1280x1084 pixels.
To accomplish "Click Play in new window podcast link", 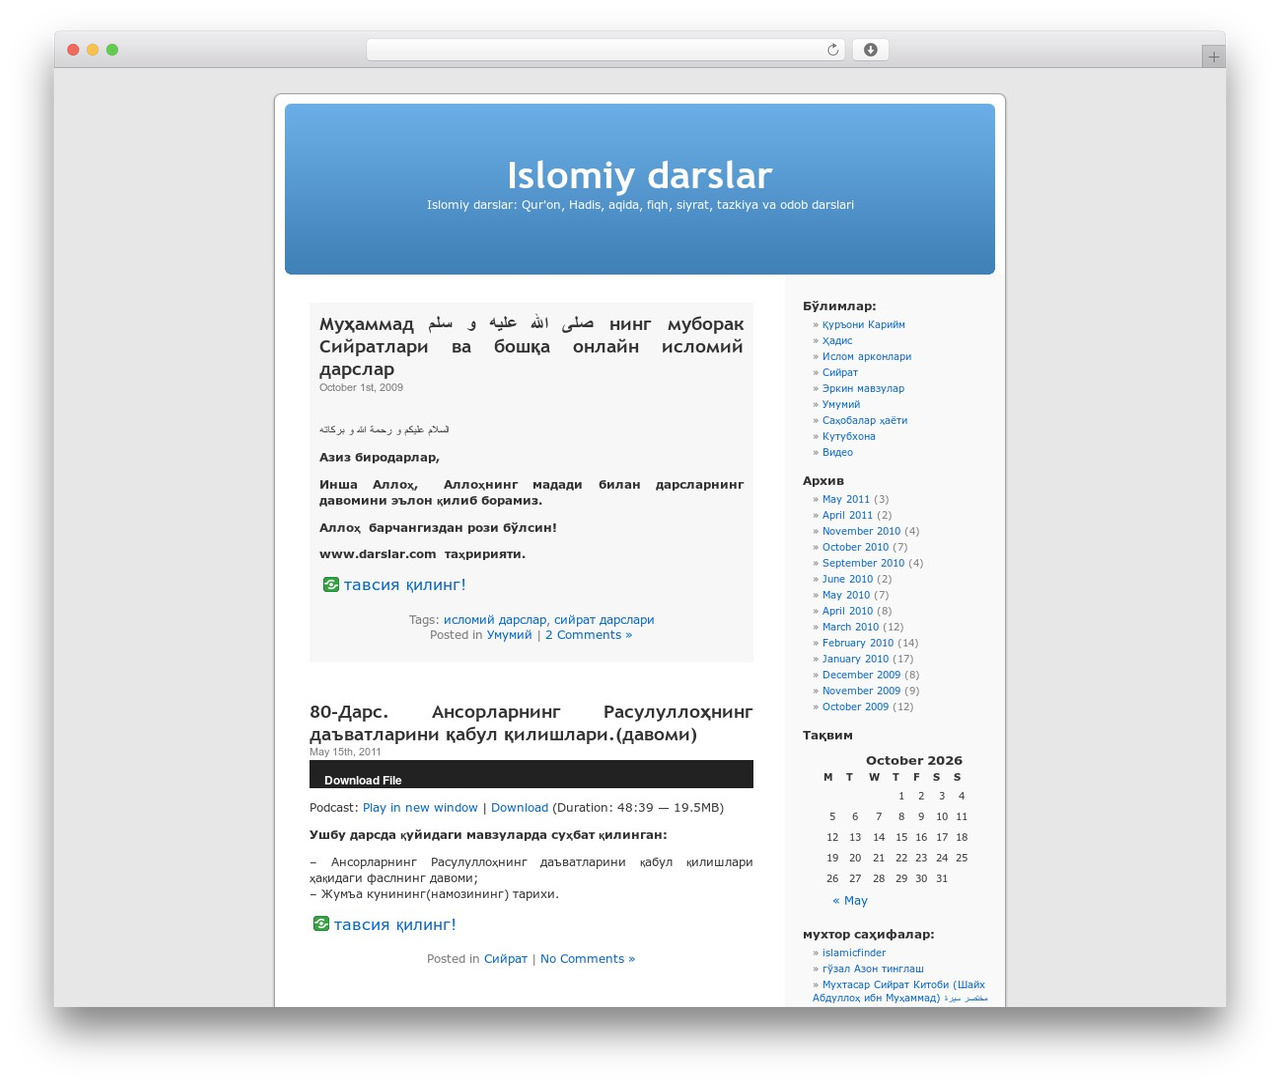I will [x=420, y=808].
